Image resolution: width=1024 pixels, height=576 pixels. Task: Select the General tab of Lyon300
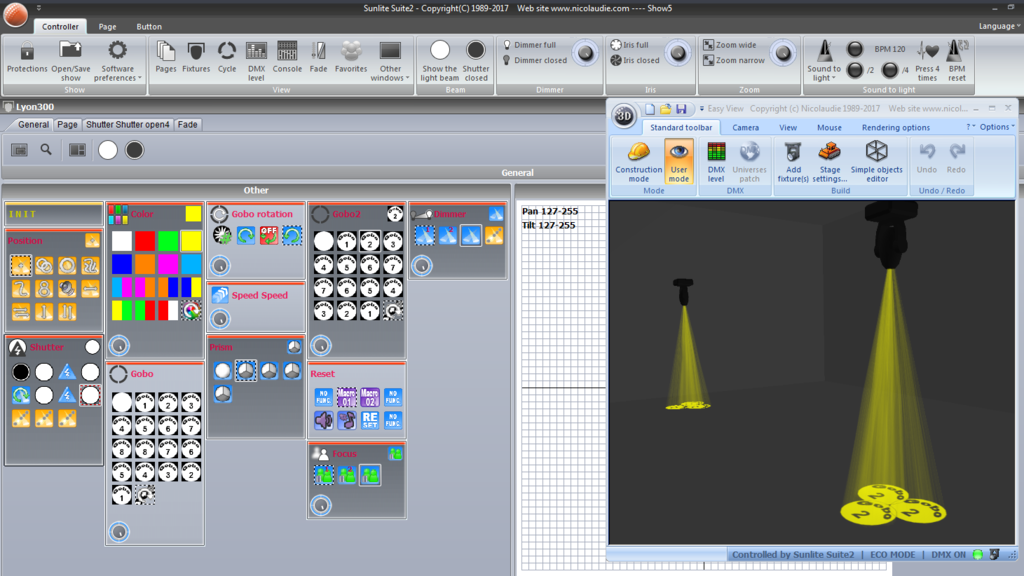(x=33, y=124)
